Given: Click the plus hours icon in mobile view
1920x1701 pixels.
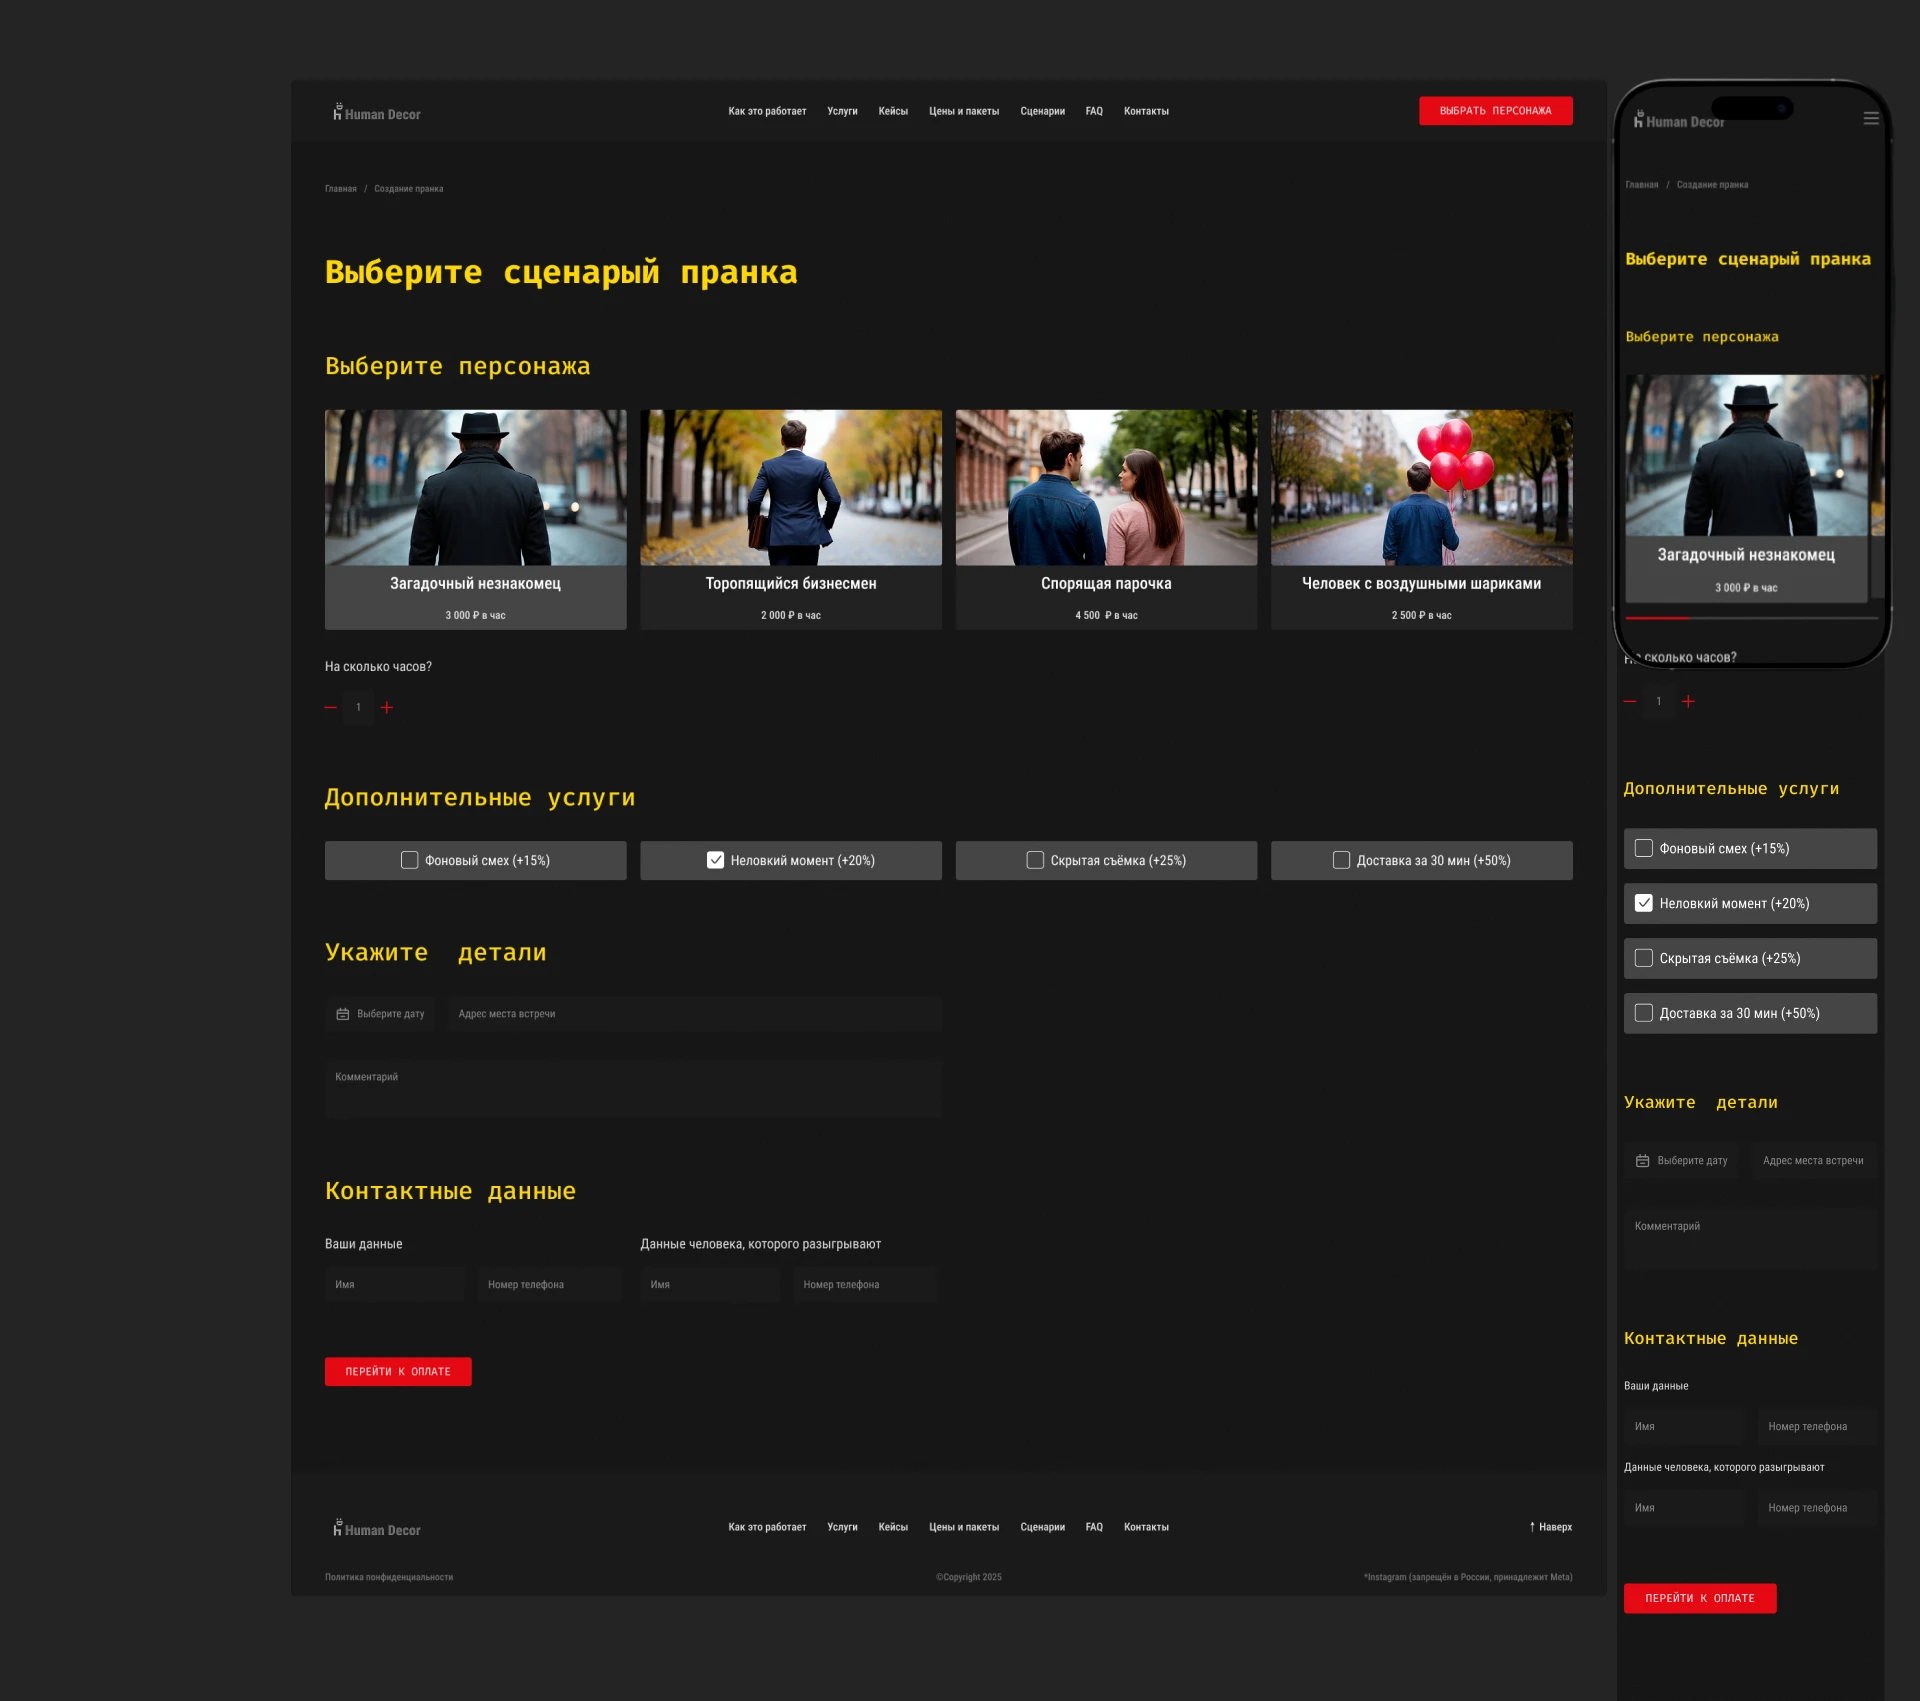Looking at the screenshot, I should tap(1688, 702).
